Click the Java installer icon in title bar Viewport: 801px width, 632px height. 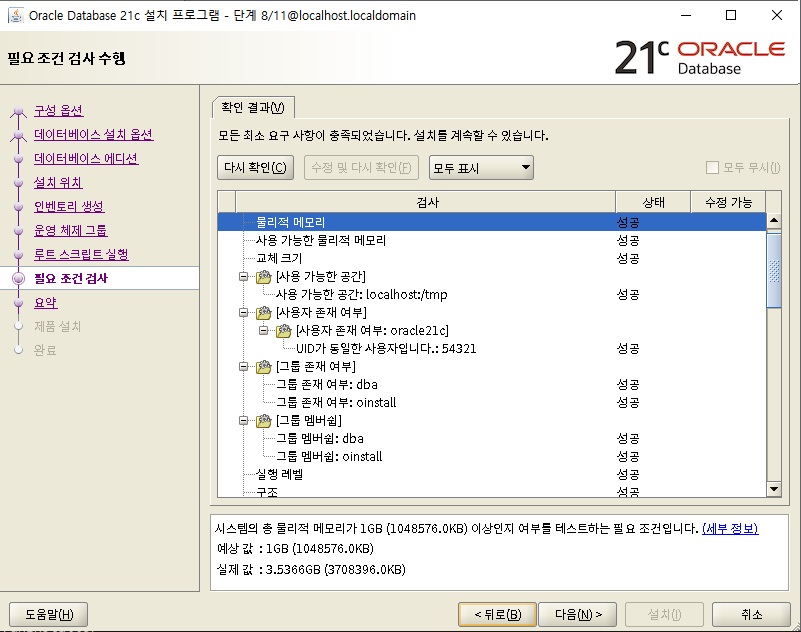[x=16, y=15]
